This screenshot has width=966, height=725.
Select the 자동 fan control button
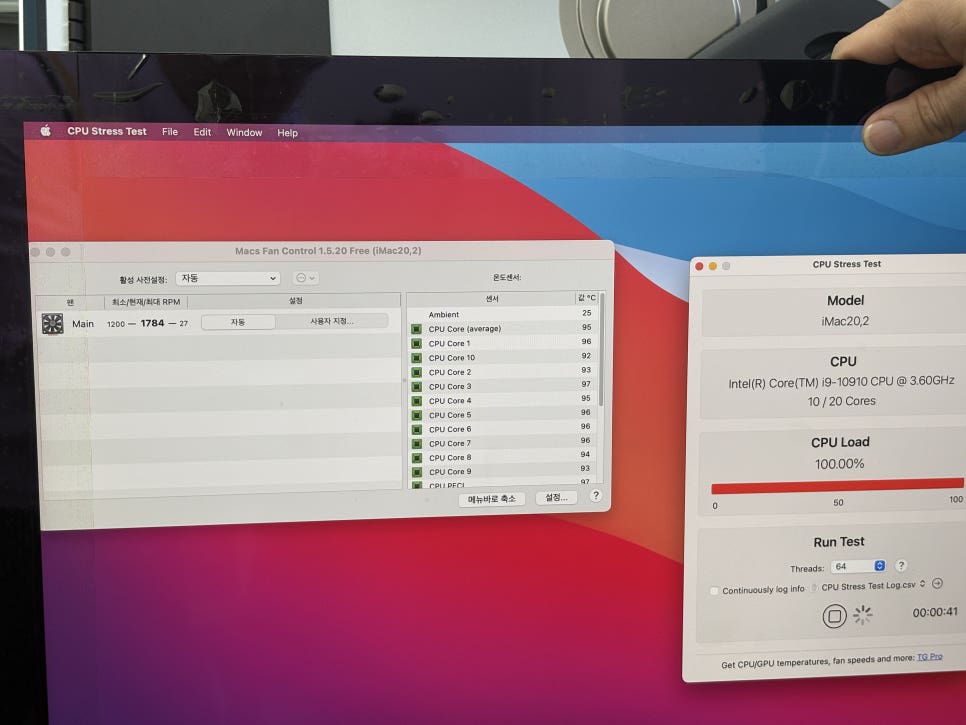click(238, 322)
